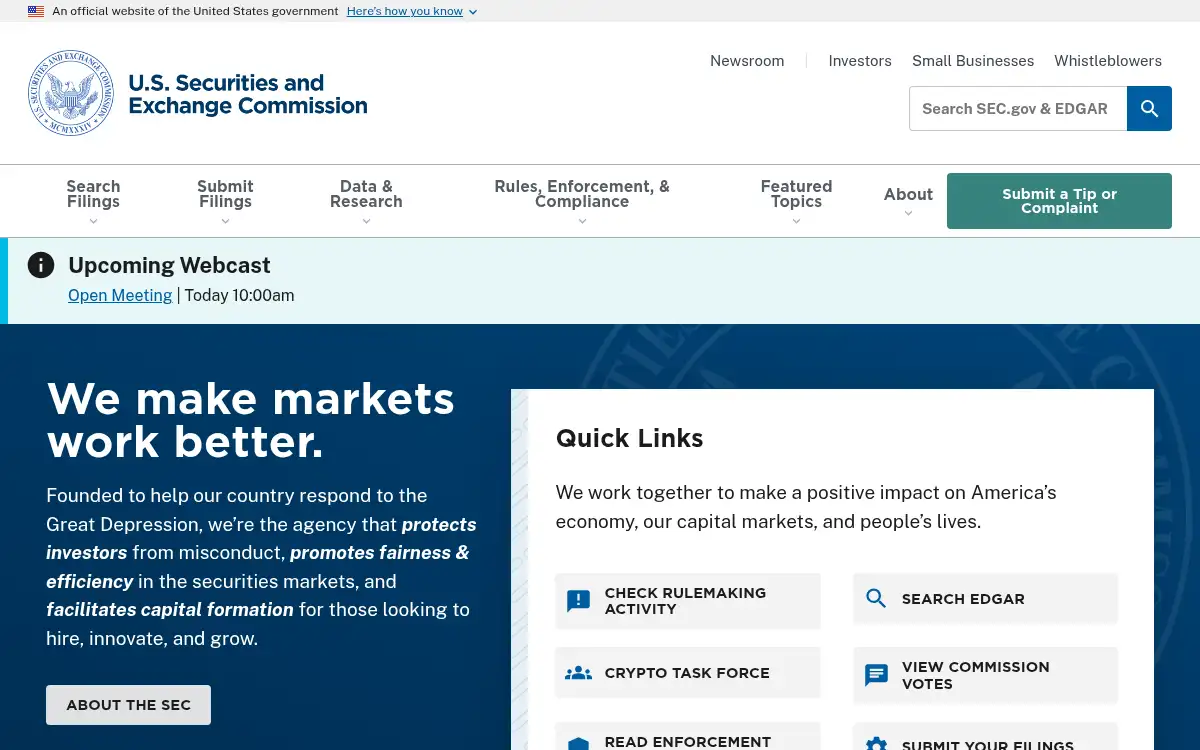Click the 'Quick Links' heading
Image resolution: width=1200 pixels, height=750 pixels.
[629, 438]
